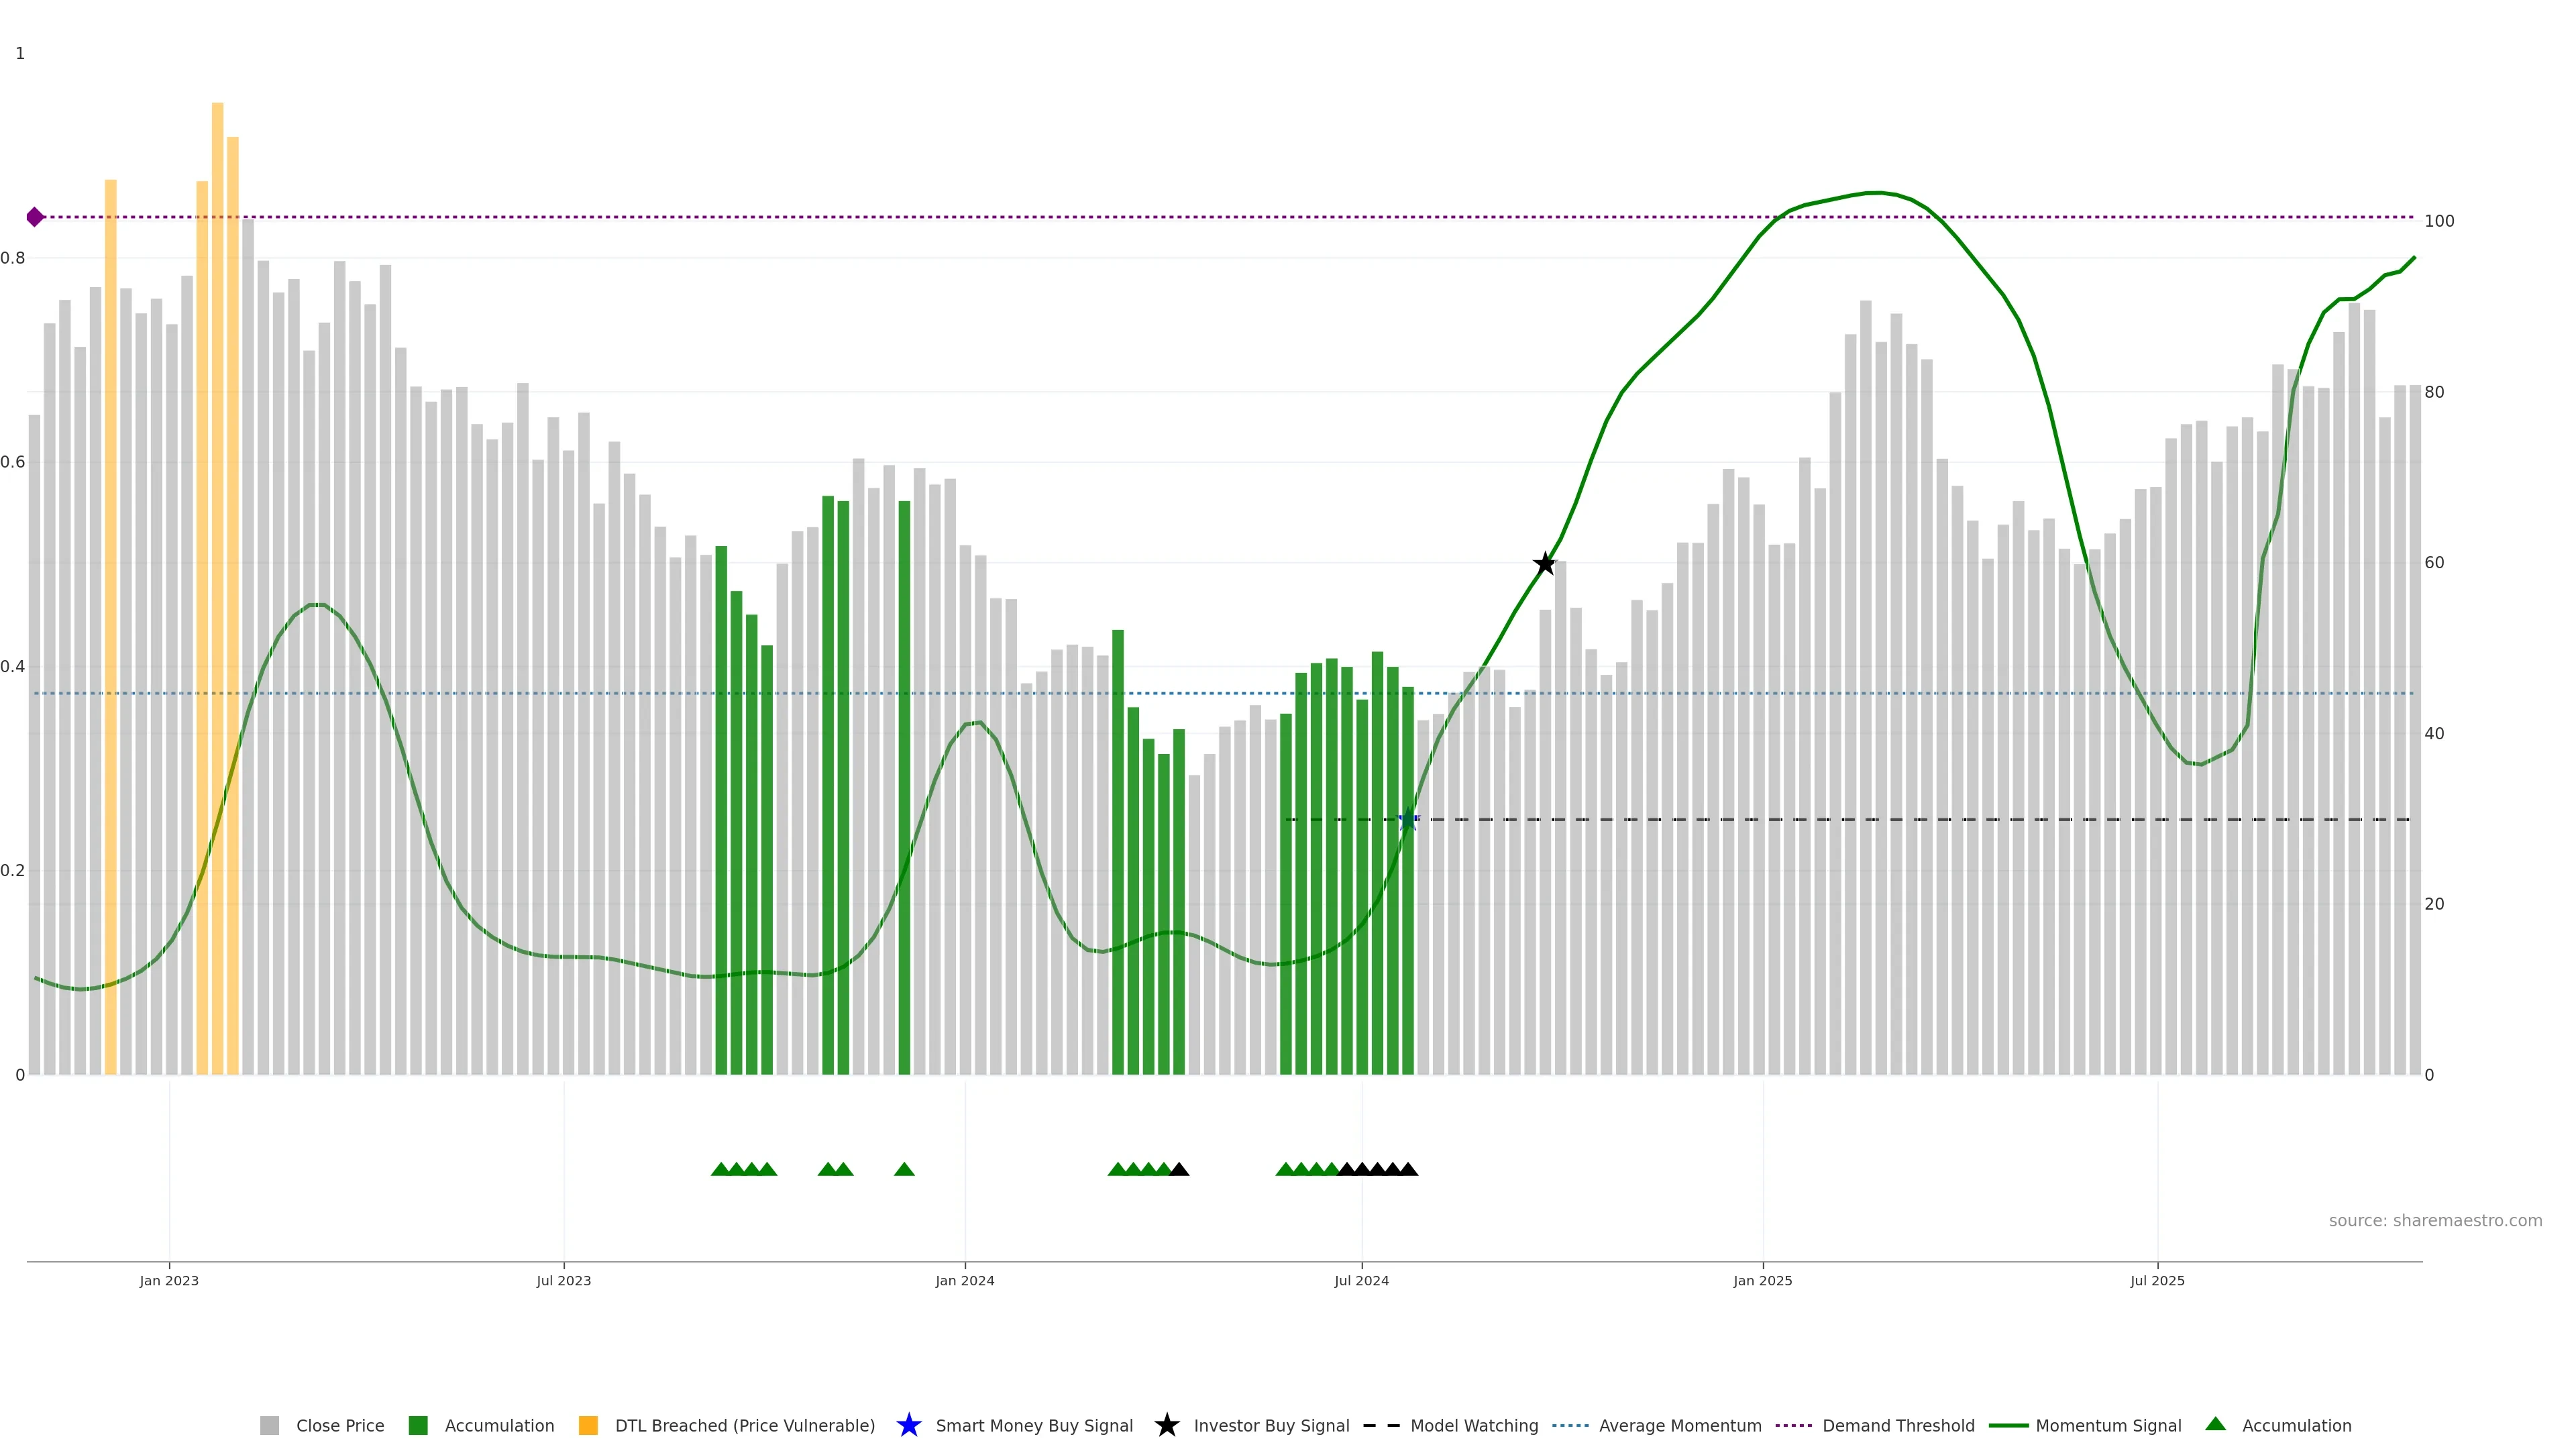The width and height of the screenshot is (2576, 1449).
Task: Click the green Accumulation square swatch in legend
Action: coord(418,1426)
